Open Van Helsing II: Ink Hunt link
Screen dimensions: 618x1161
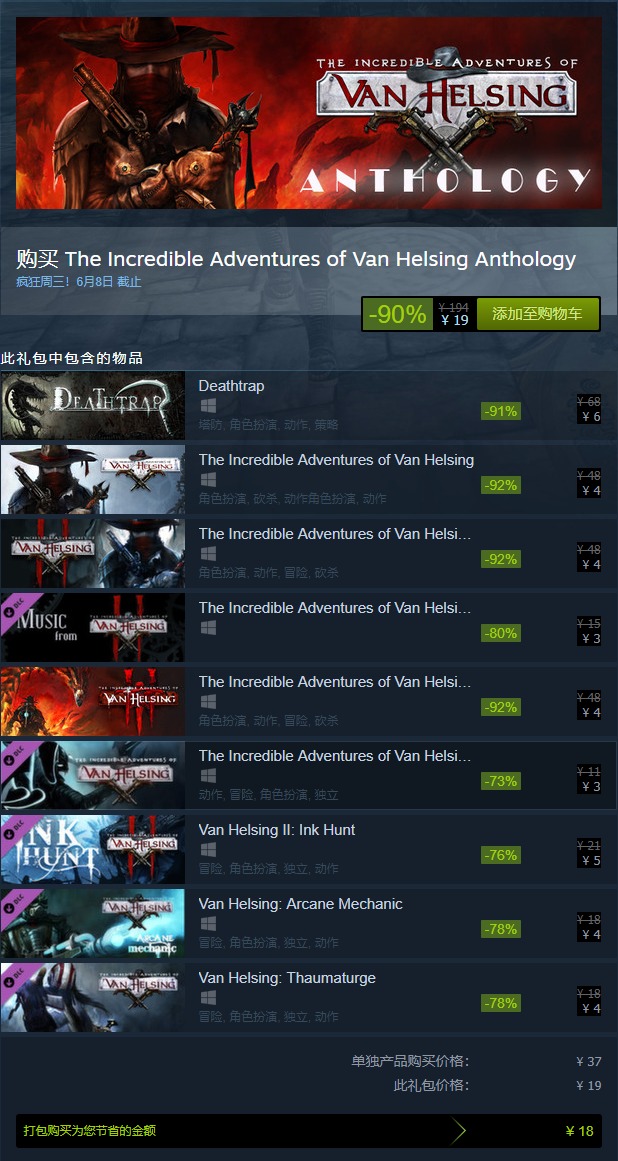point(277,830)
